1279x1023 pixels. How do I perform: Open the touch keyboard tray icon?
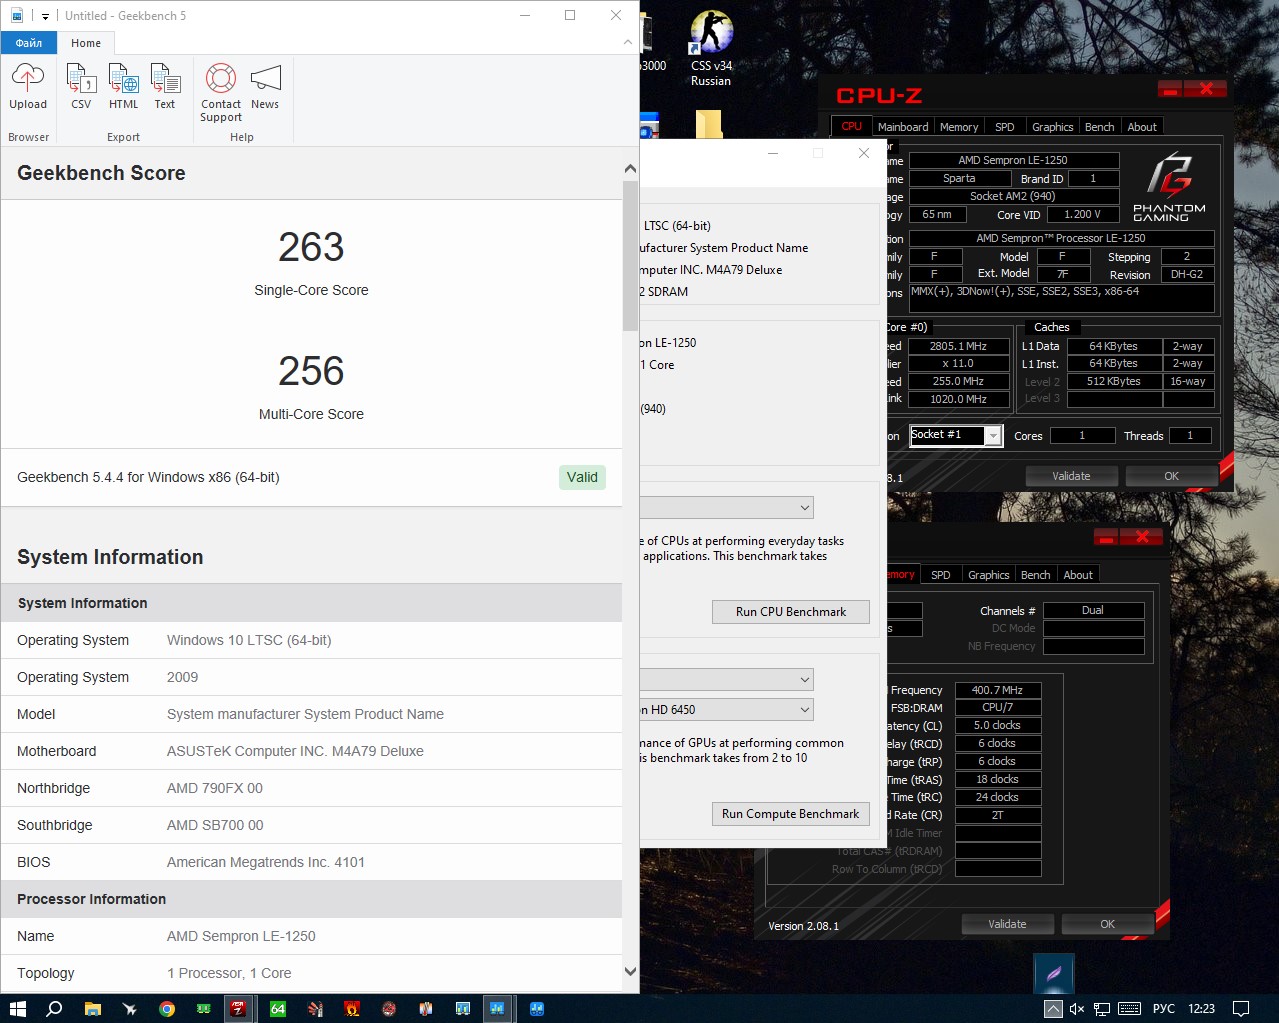[1130, 1009]
